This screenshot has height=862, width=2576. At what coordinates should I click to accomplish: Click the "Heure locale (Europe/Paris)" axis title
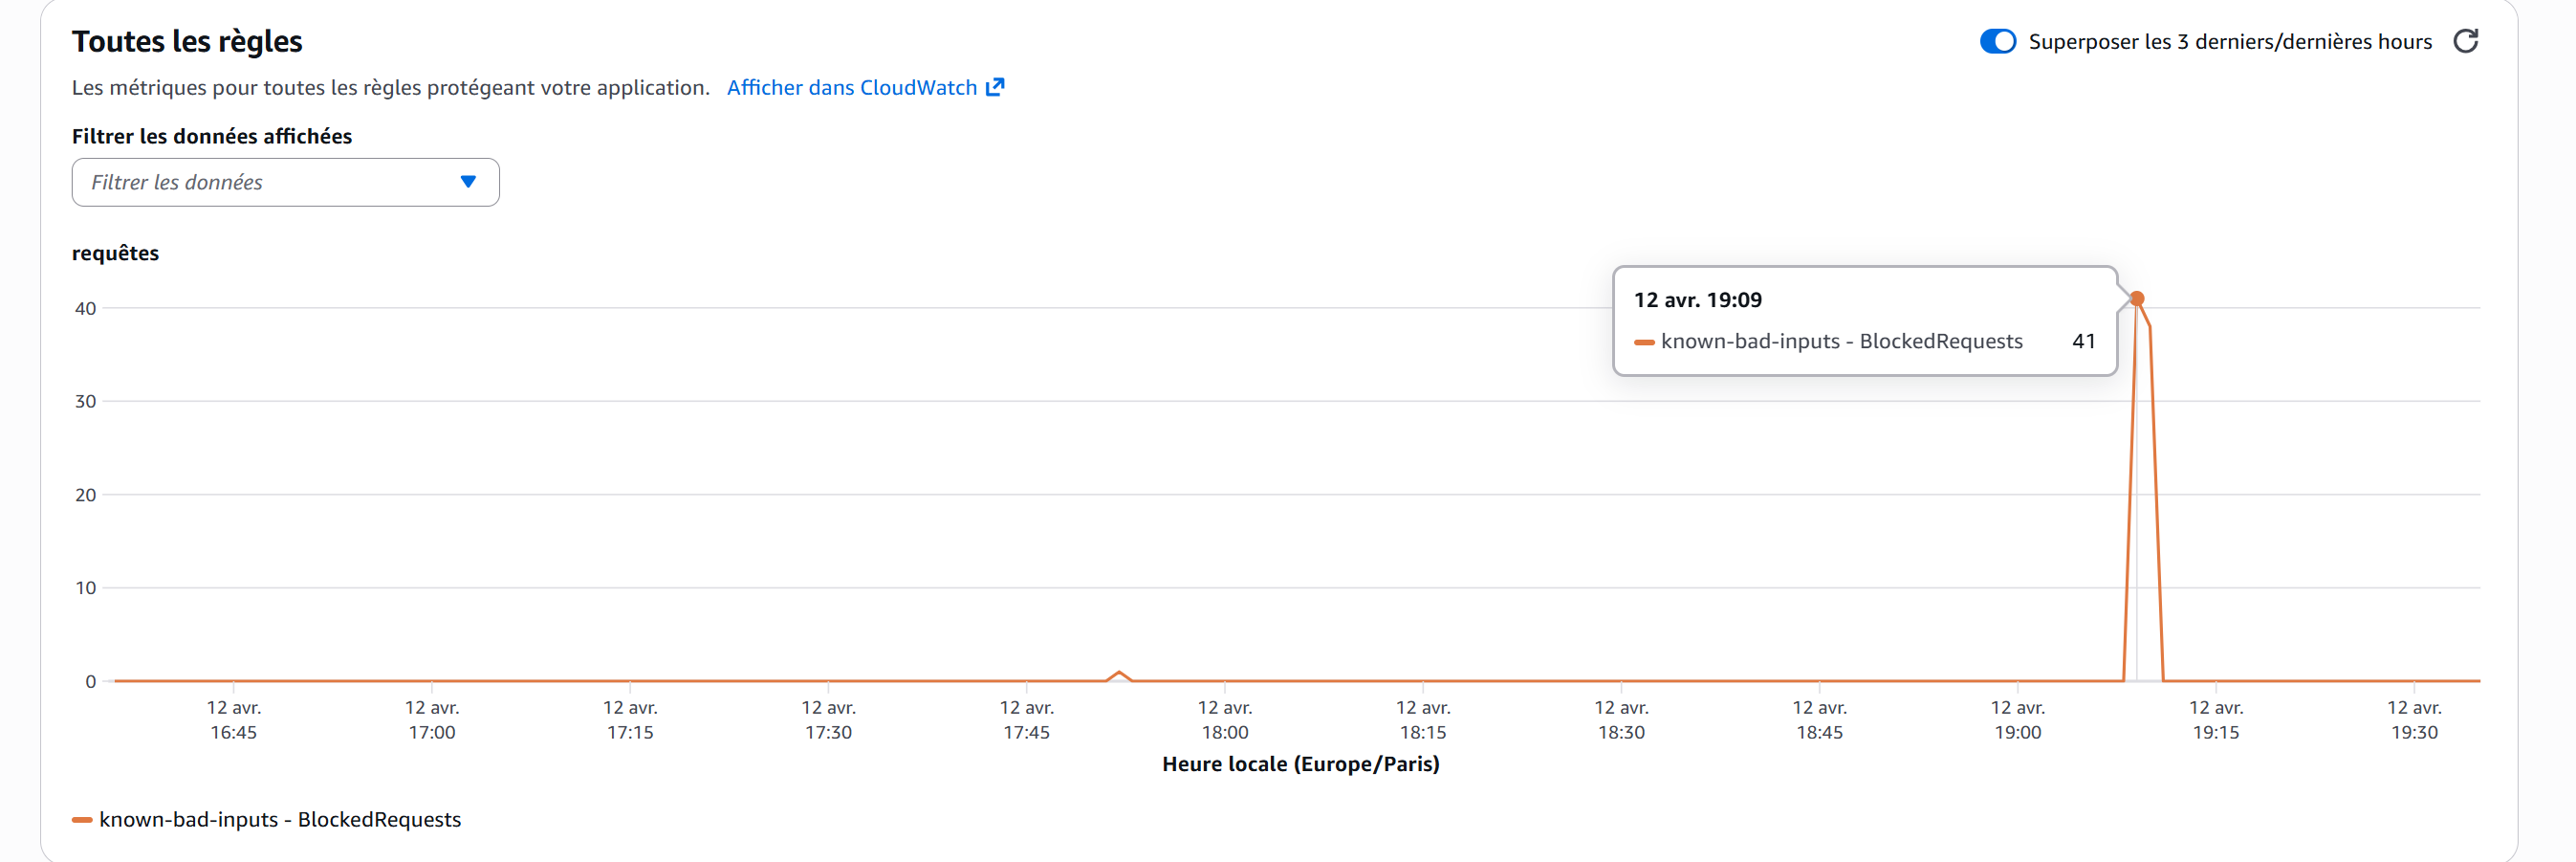tap(1300, 764)
